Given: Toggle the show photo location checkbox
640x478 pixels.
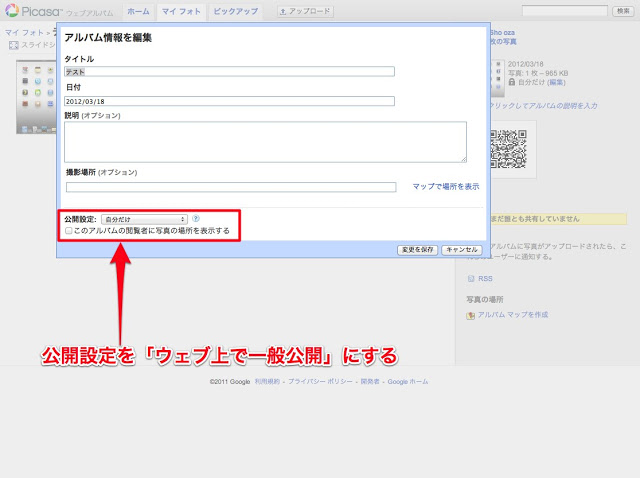Looking at the screenshot, I should coord(68,230).
